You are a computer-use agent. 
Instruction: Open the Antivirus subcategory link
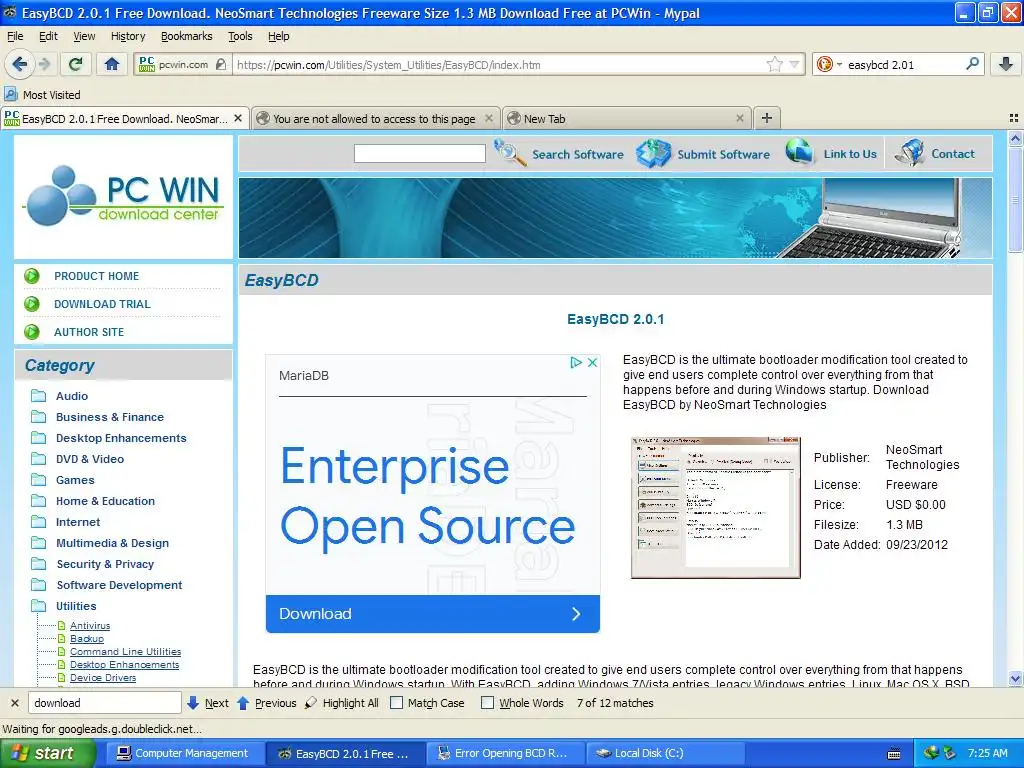point(90,626)
